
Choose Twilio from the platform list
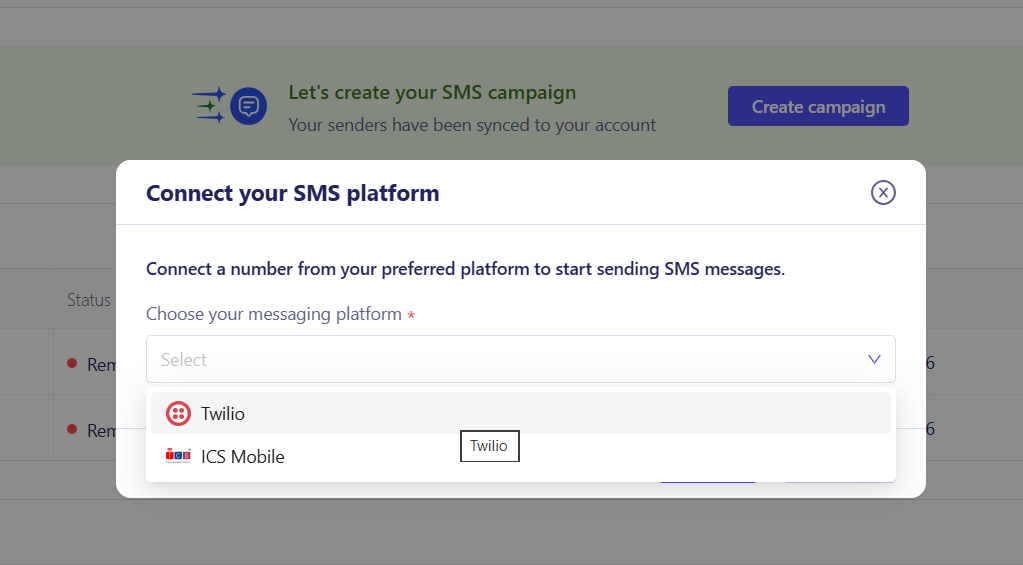point(521,414)
